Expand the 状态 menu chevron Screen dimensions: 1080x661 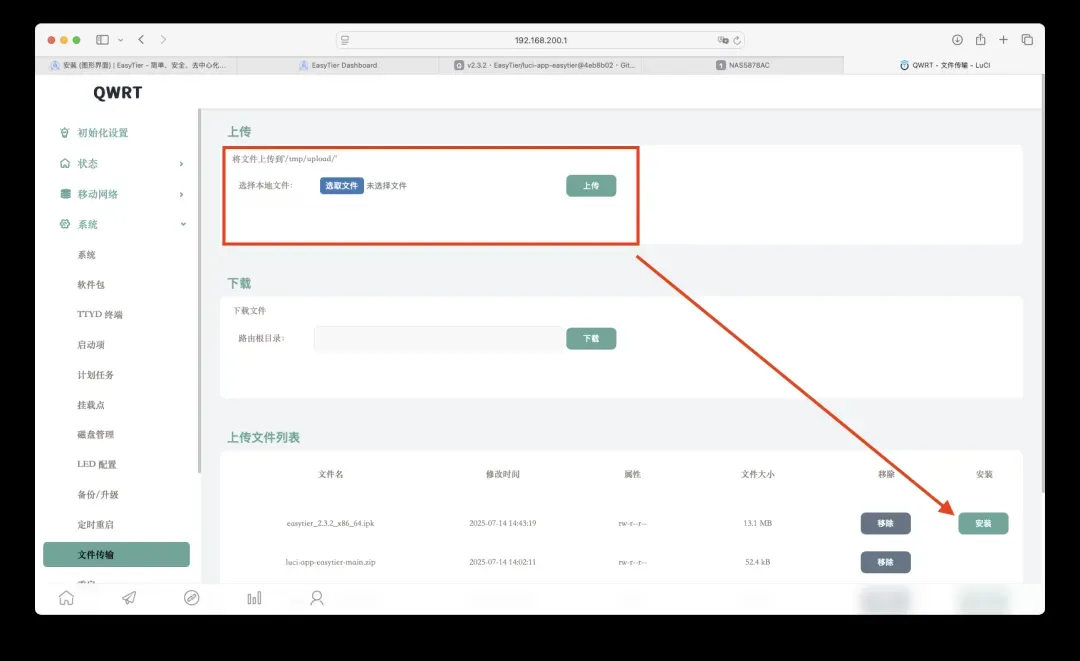click(x=181, y=164)
